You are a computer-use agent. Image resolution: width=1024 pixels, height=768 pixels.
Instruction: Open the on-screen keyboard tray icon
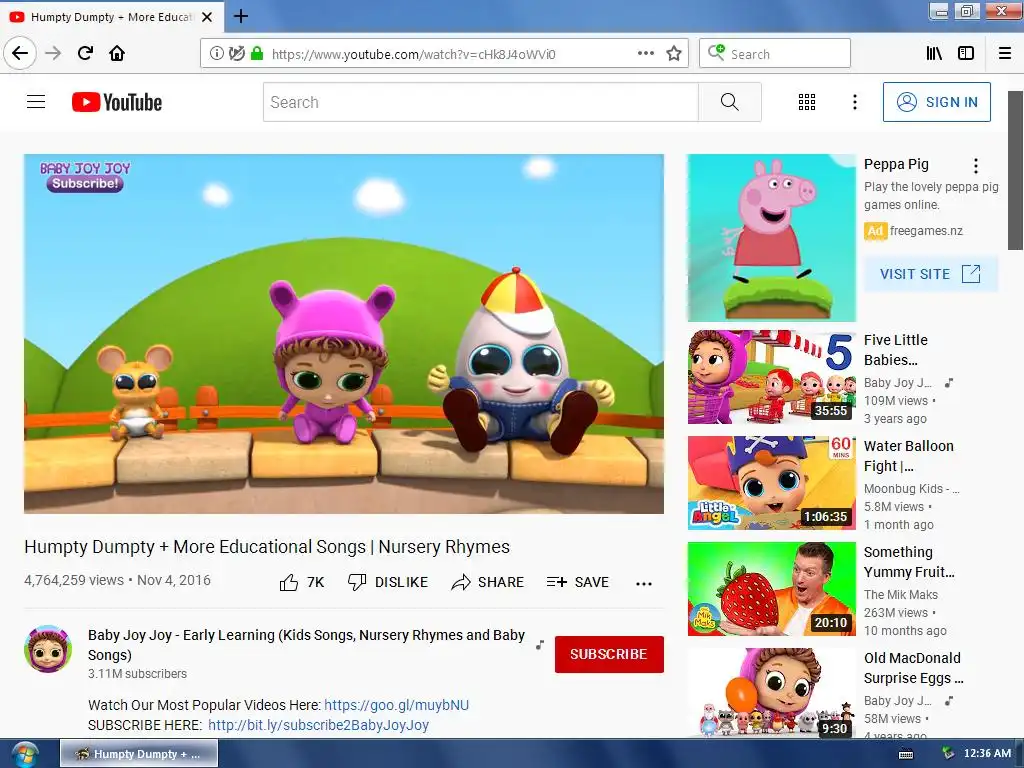click(906, 754)
